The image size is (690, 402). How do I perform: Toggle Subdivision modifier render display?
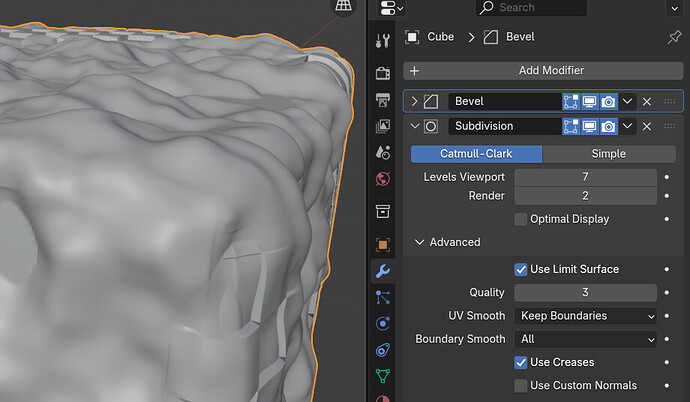[x=608, y=127]
